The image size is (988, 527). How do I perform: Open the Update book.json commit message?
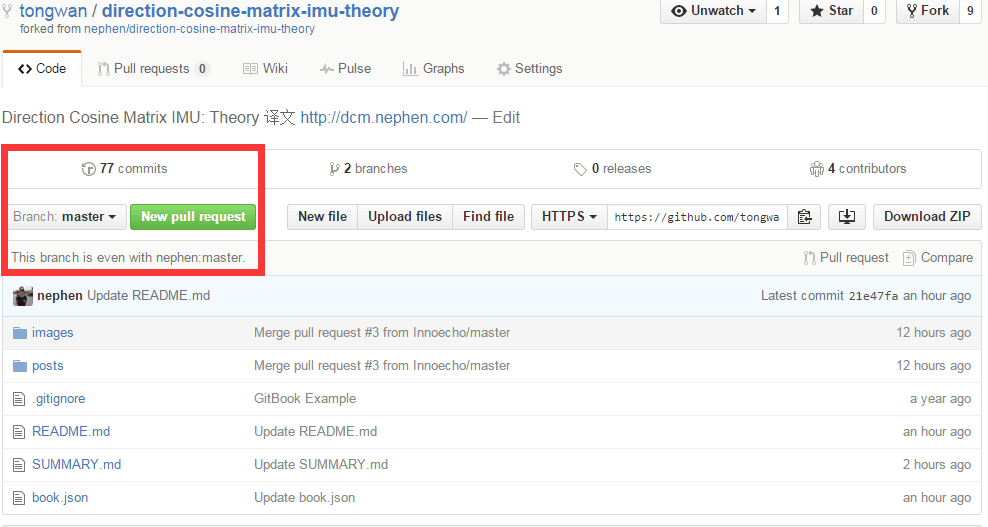pyautogui.click(x=304, y=498)
